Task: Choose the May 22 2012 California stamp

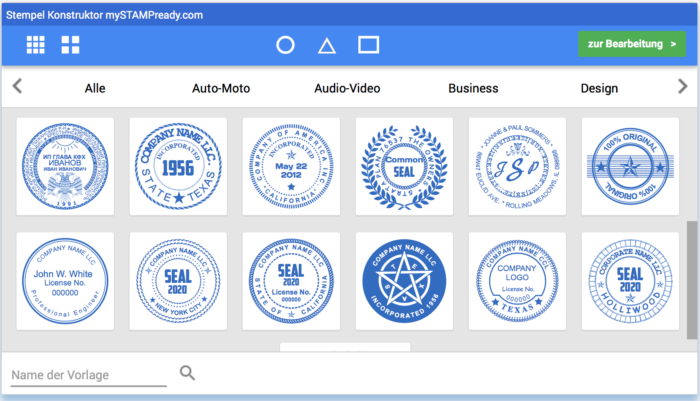Action: (291, 167)
